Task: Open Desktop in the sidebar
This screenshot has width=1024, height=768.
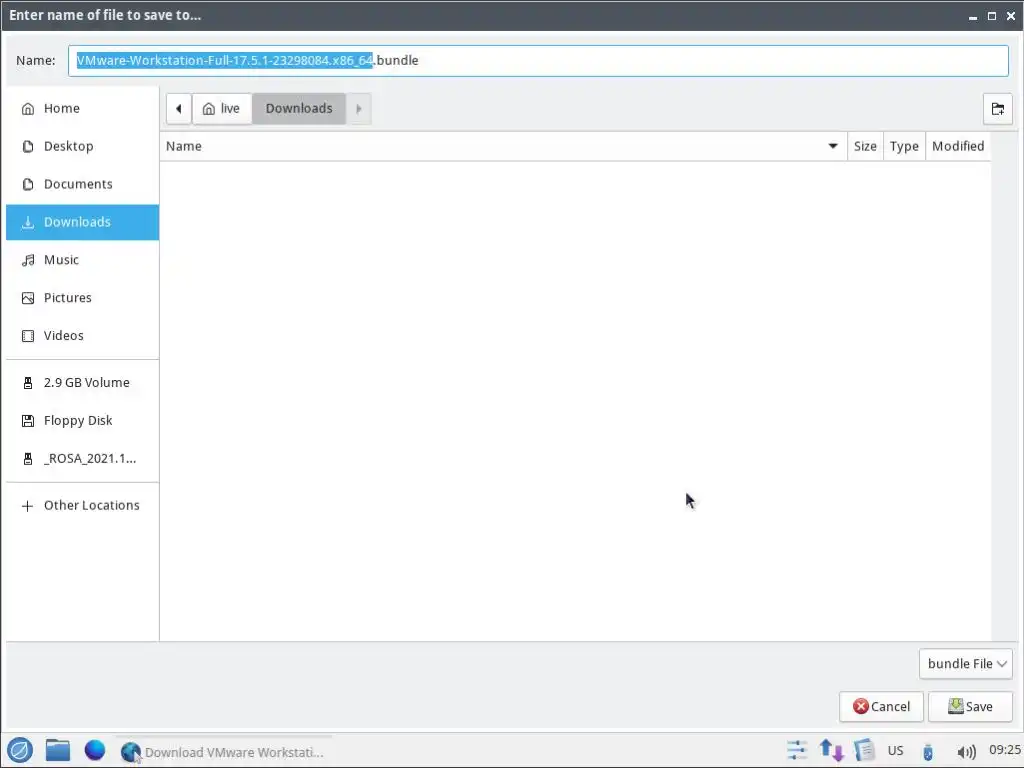Action: (82, 146)
